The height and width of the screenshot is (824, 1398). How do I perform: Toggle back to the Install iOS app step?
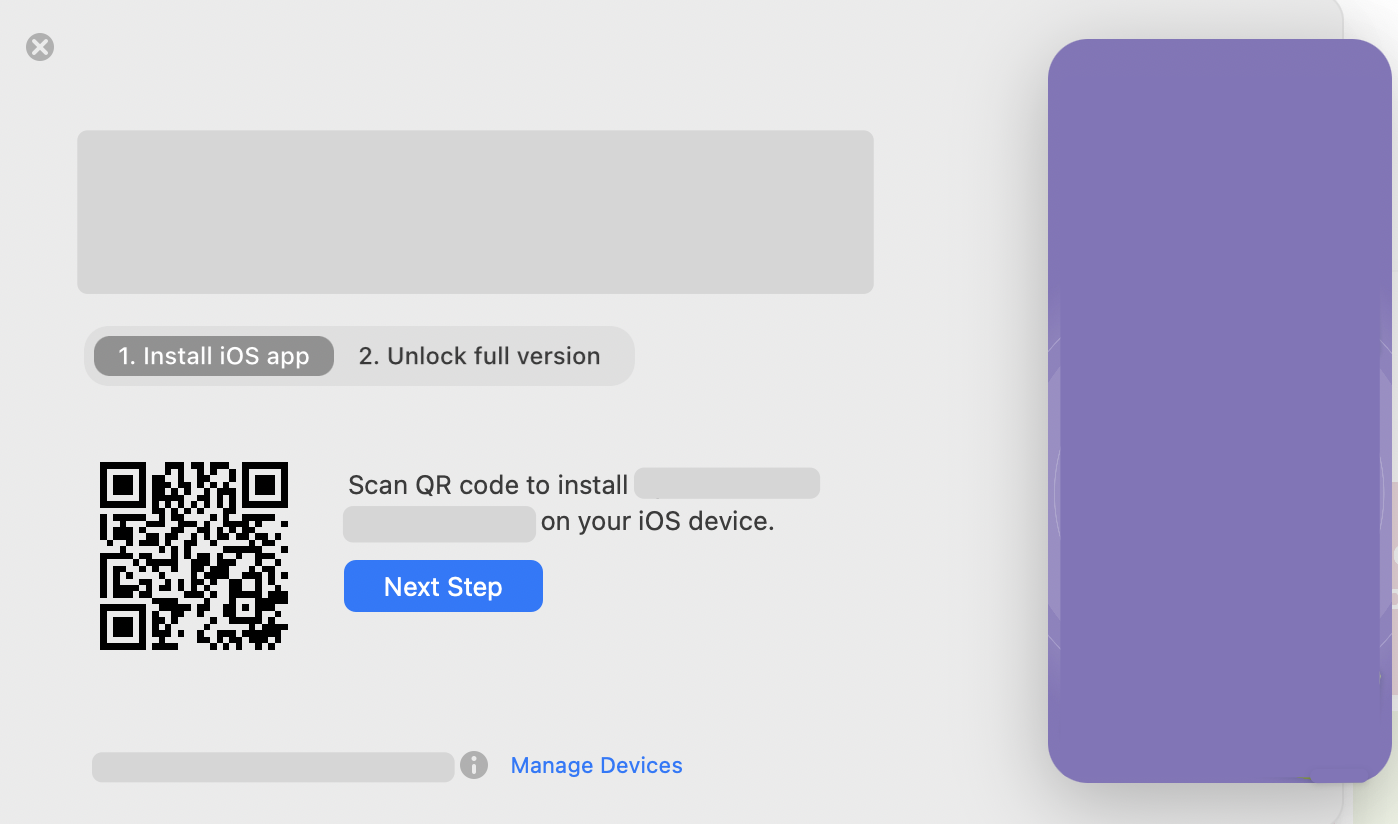click(x=213, y=355)
